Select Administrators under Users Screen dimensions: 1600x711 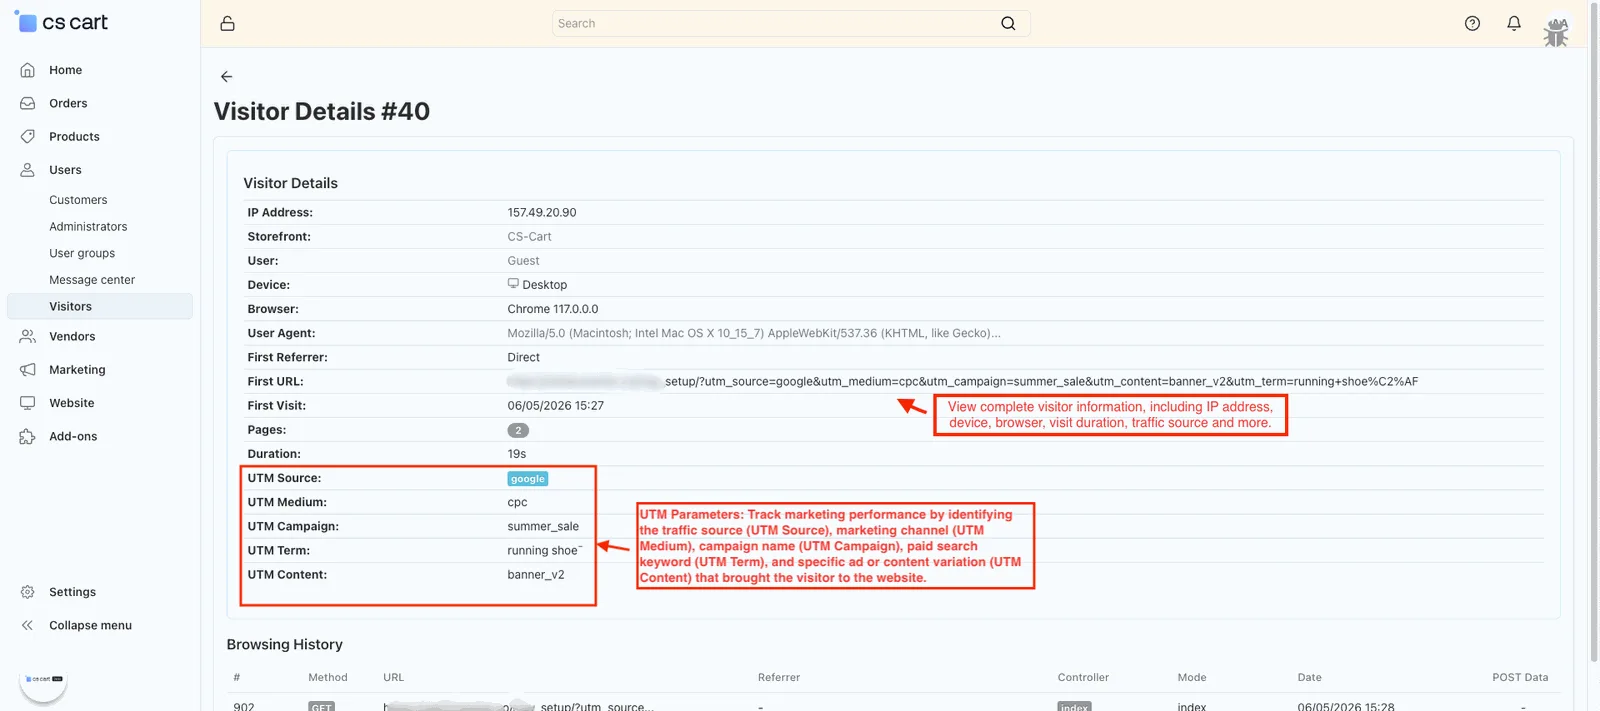(88, 227)
